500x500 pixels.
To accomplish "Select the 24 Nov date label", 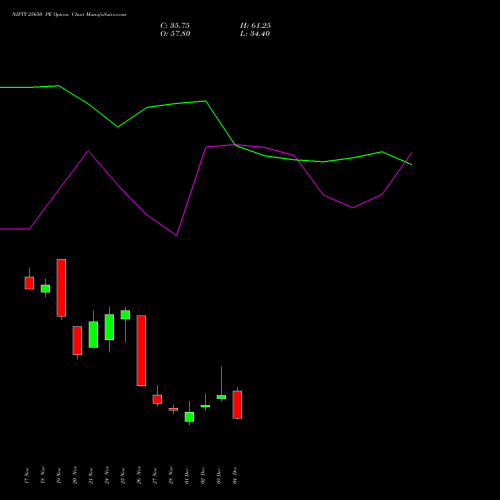I will pos(107,476).
